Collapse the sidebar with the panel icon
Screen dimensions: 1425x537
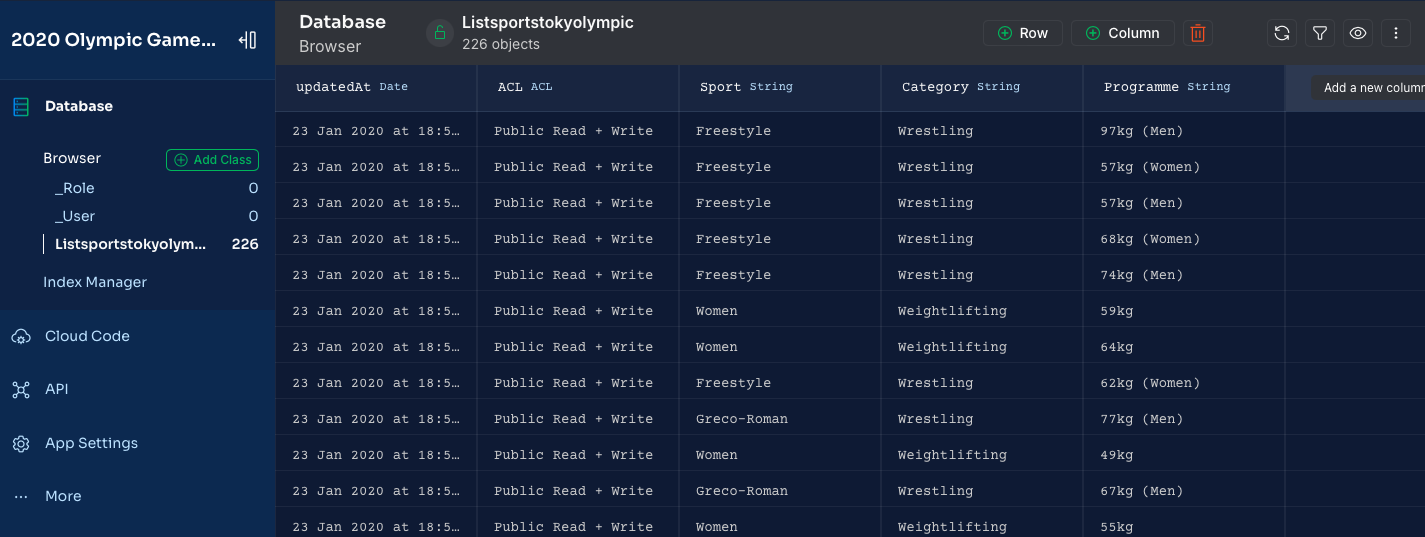tap(247, 40)
